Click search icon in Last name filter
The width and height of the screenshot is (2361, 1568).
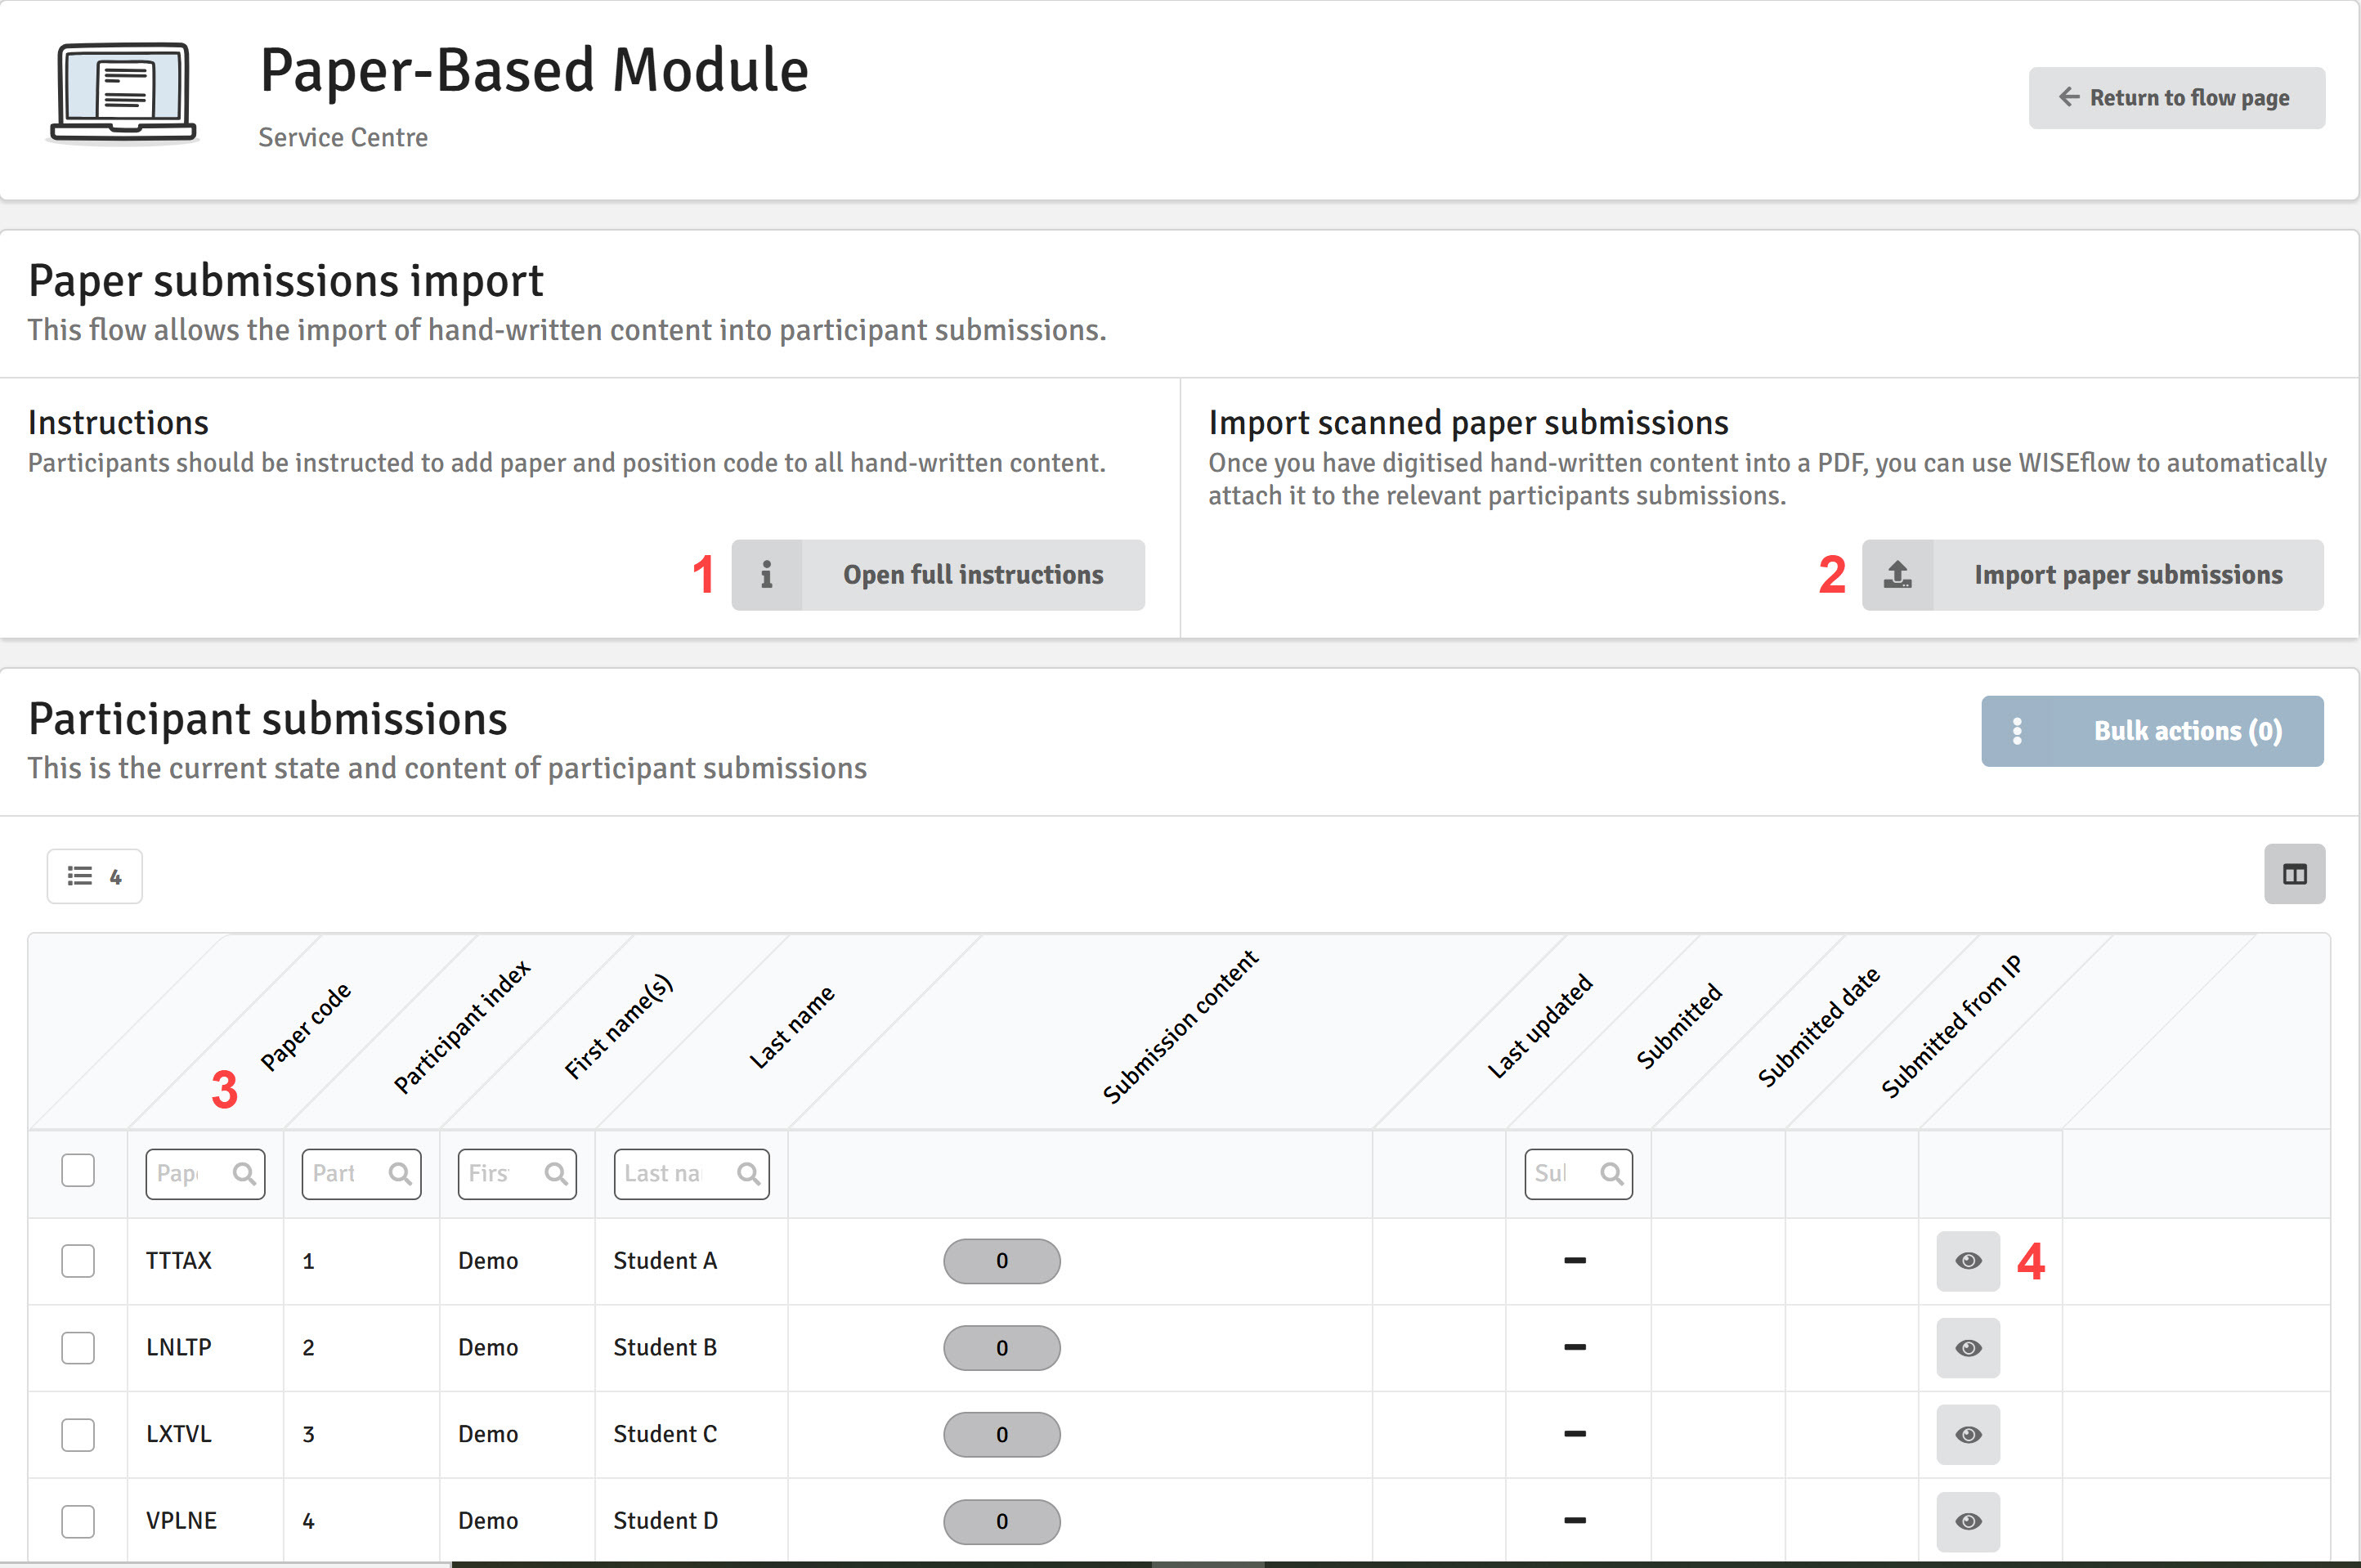point(748,1174)
